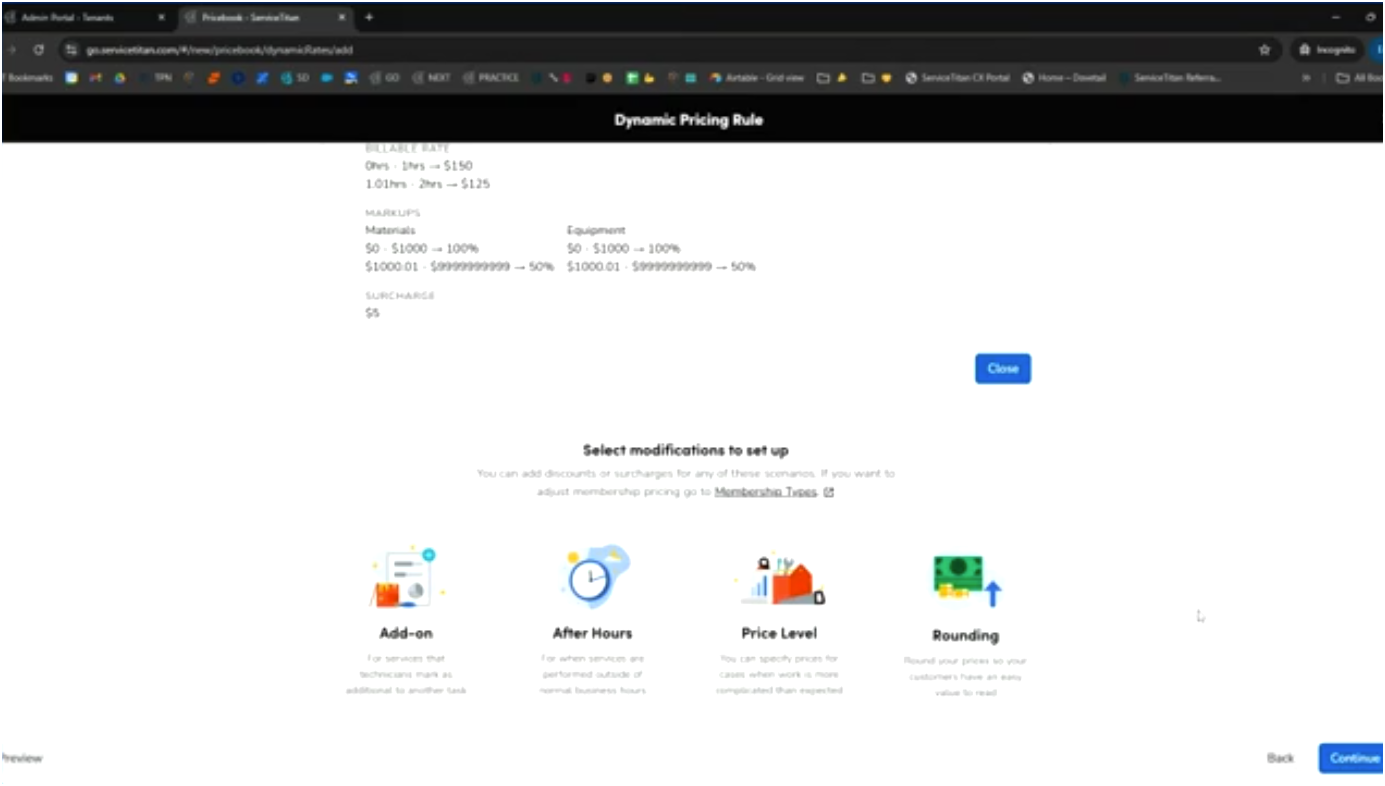Select the Add-on modification card icon
This screenshot has width=1385, height=786.
(x=405, y=576)
